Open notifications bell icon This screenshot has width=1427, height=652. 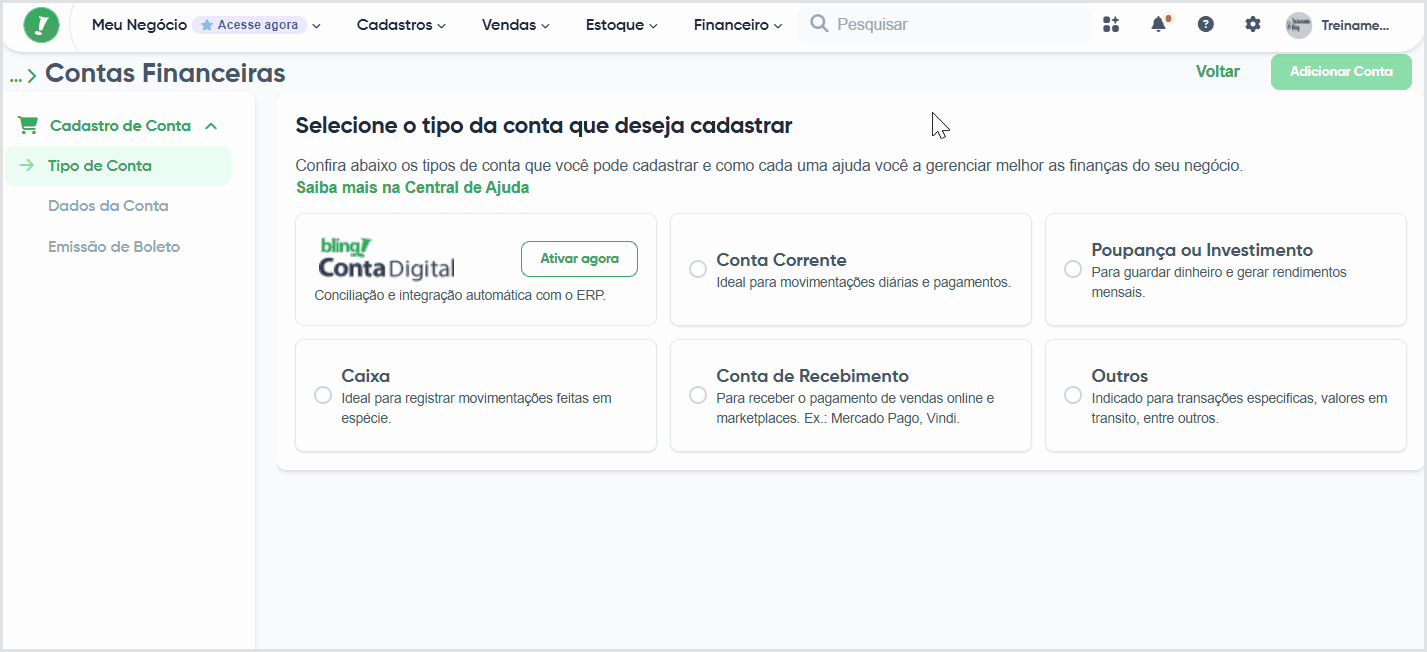[x=1159, y=24]
